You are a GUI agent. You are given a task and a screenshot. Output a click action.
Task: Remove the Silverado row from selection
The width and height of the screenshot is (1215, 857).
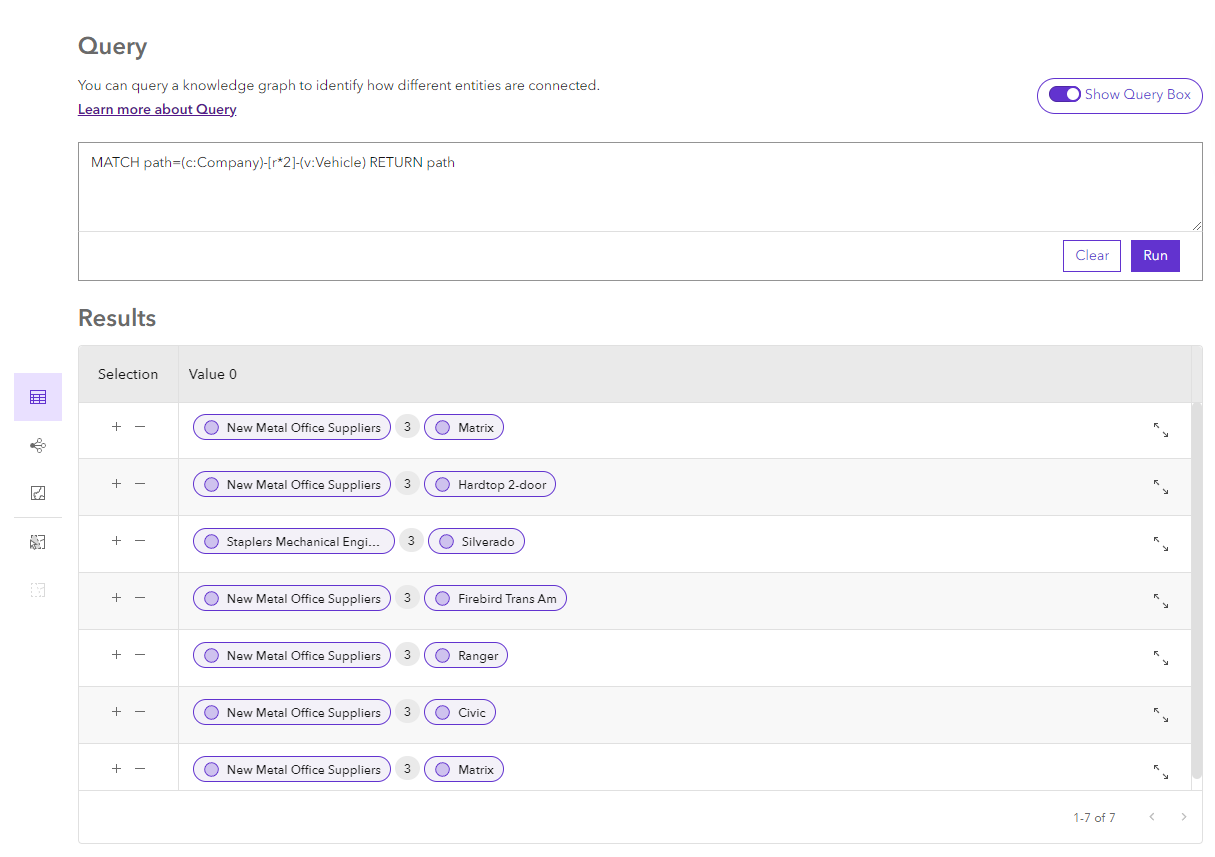(x=140, y=541)
